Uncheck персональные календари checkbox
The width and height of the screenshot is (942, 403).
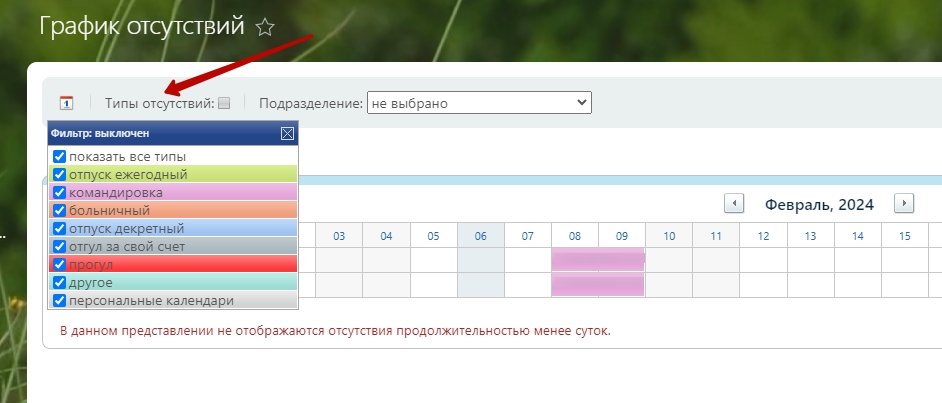(x=60, y=300)
